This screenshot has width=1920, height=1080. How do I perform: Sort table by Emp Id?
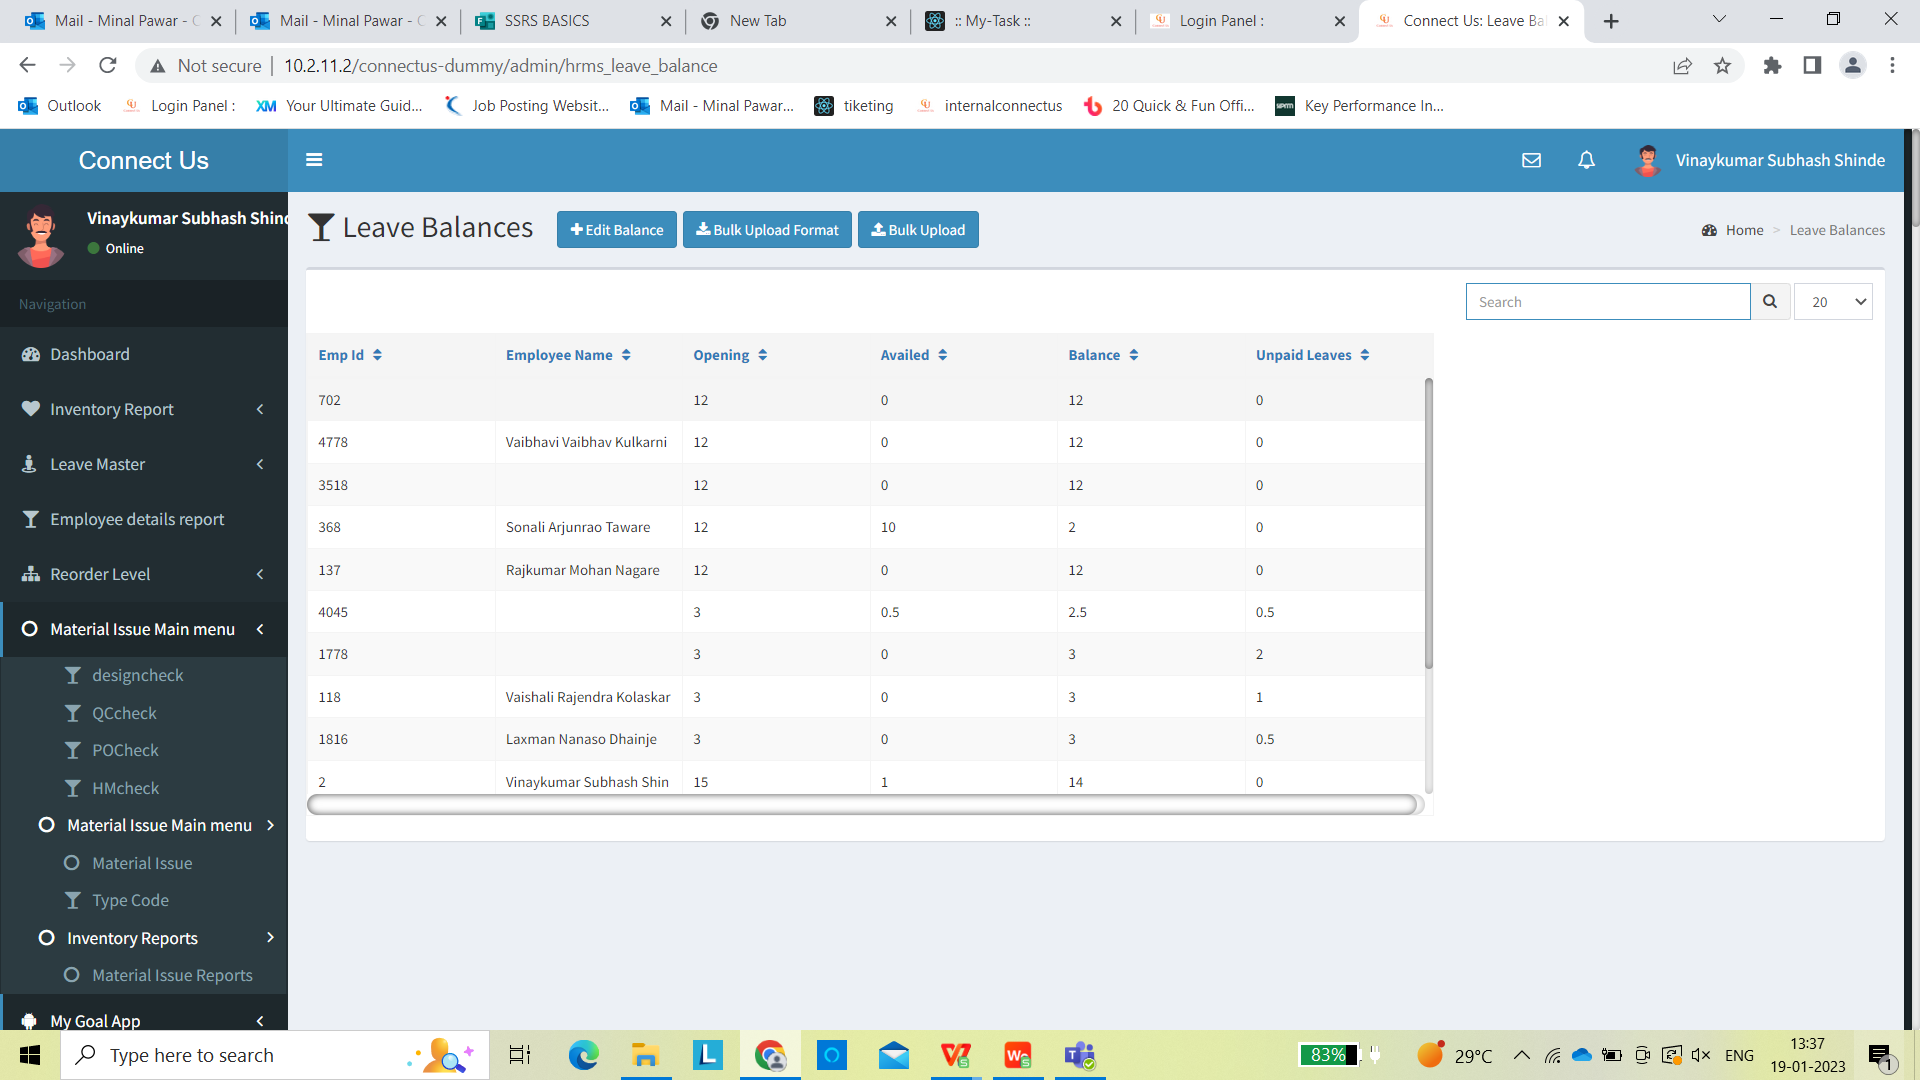point(350,355)
